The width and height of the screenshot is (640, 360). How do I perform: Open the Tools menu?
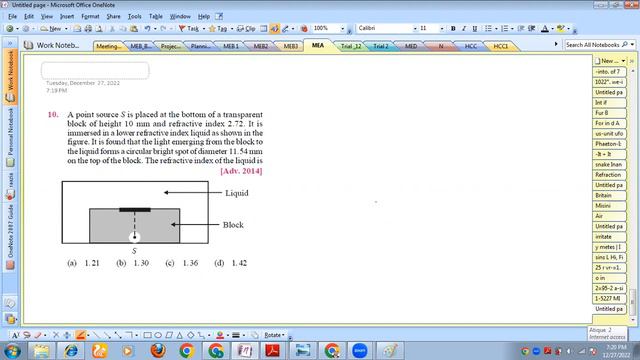pyautogui.click(x=134, y=16)
